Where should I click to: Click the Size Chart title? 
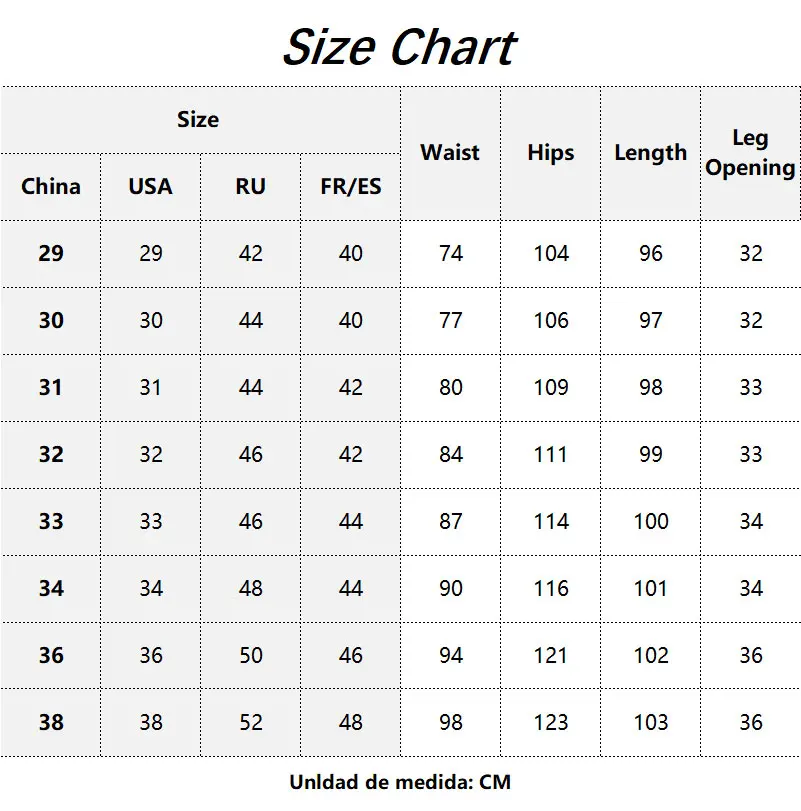click(x=399, y=47)
